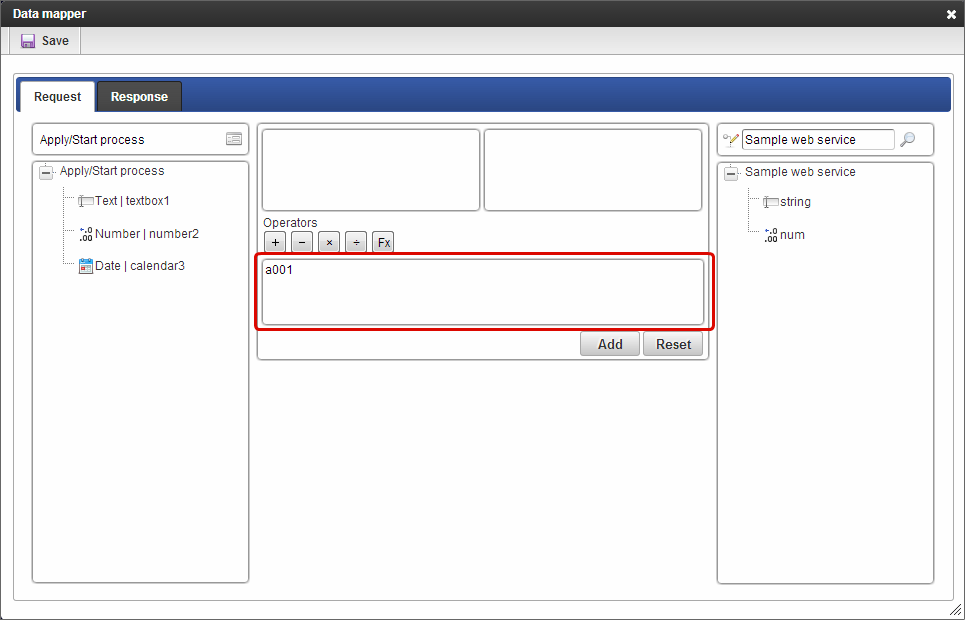Click the num field numeric icon

click(771, 235)
